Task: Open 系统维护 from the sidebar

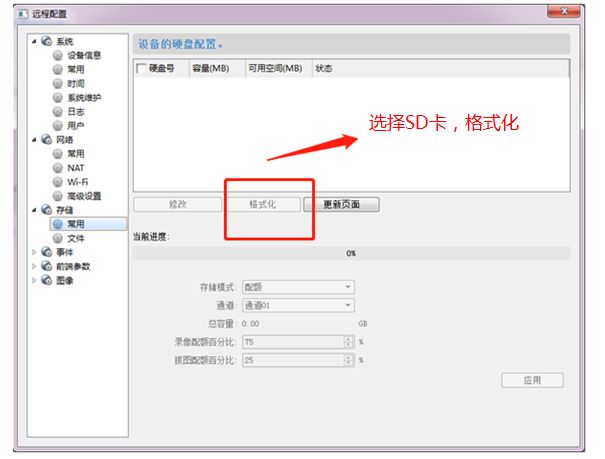Action: (58, 98)
